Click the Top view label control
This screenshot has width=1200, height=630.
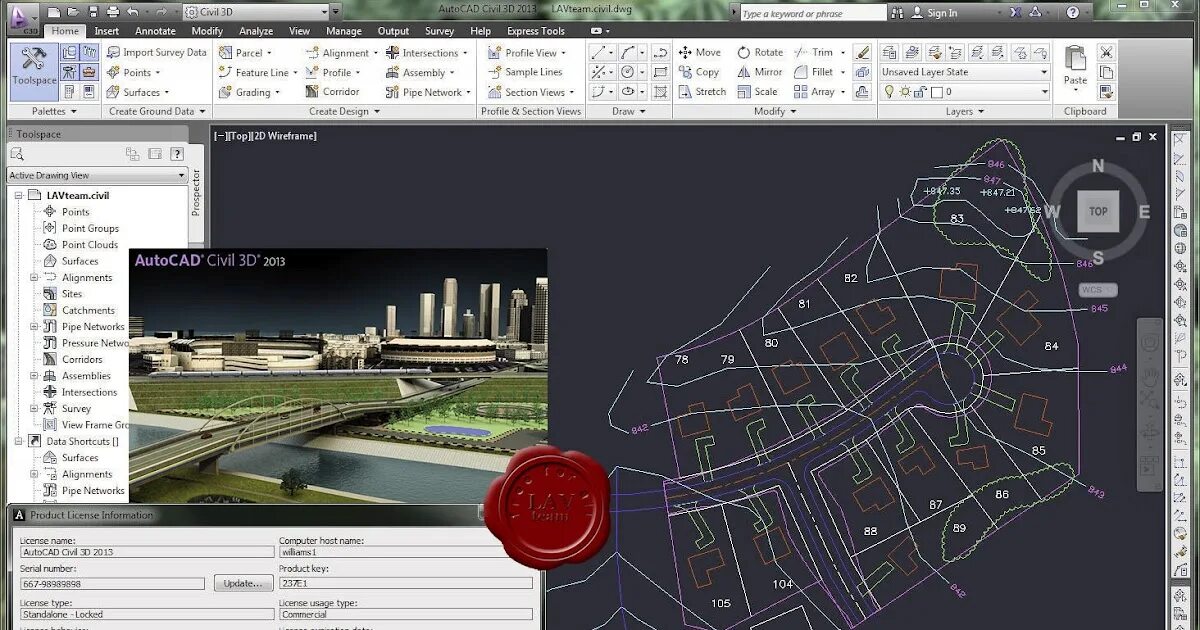click(240, 136)
